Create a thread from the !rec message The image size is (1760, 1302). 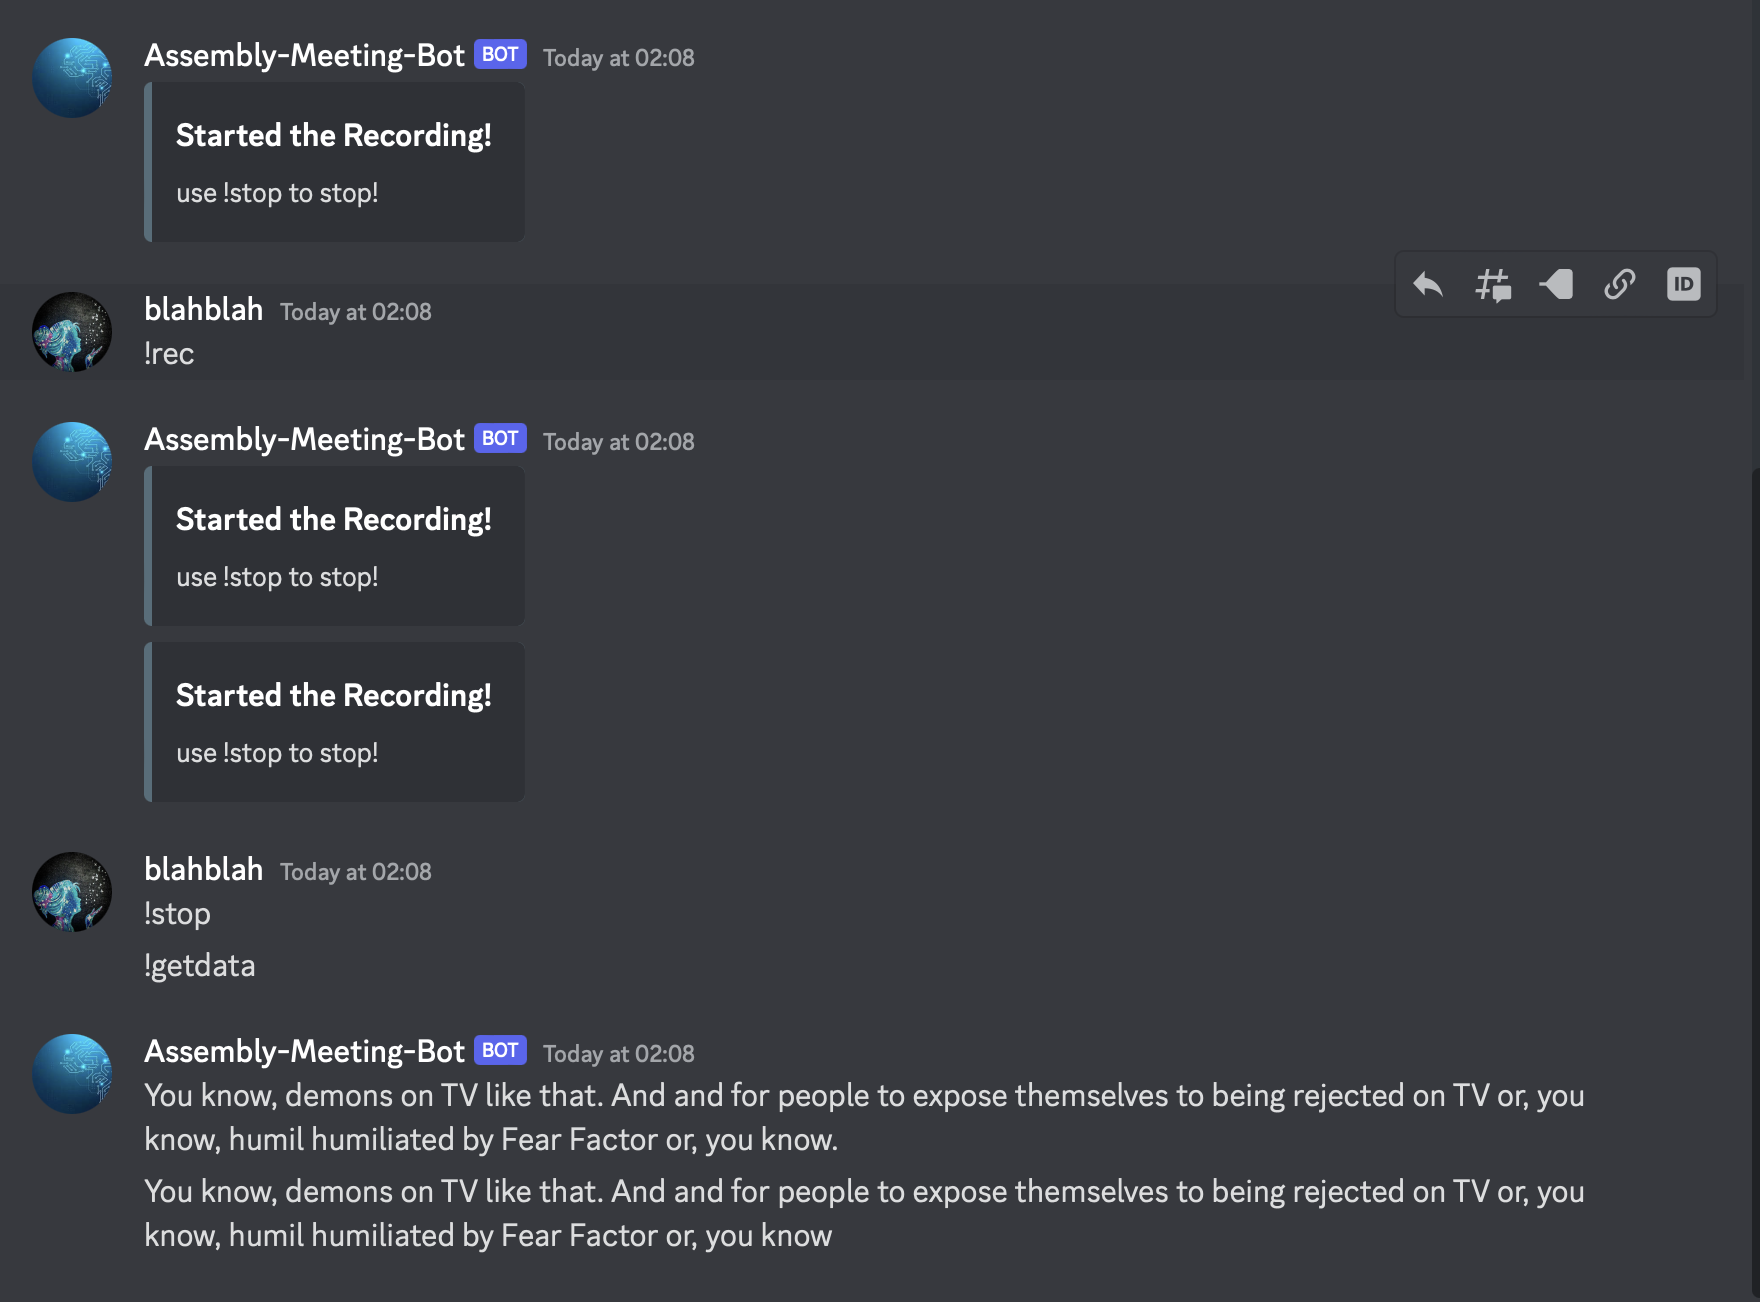[x=1493, y=284]
